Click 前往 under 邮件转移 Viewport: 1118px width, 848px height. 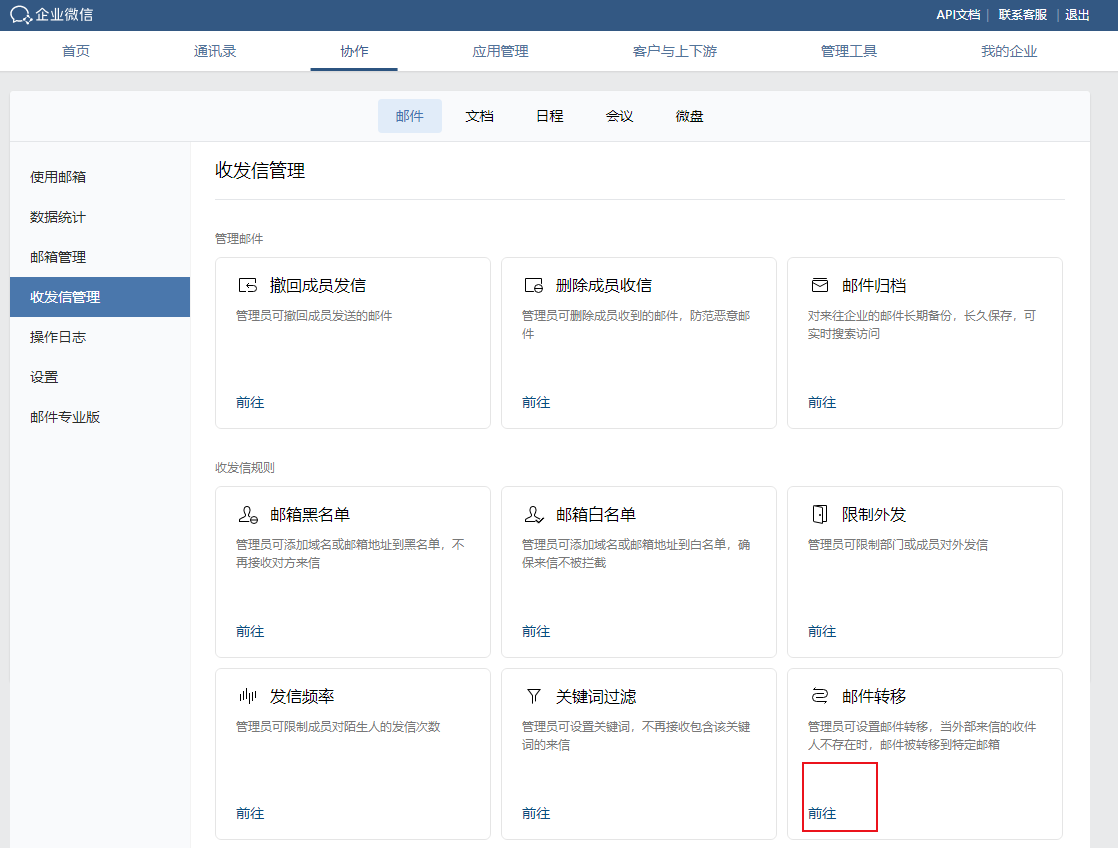[822, 814]
